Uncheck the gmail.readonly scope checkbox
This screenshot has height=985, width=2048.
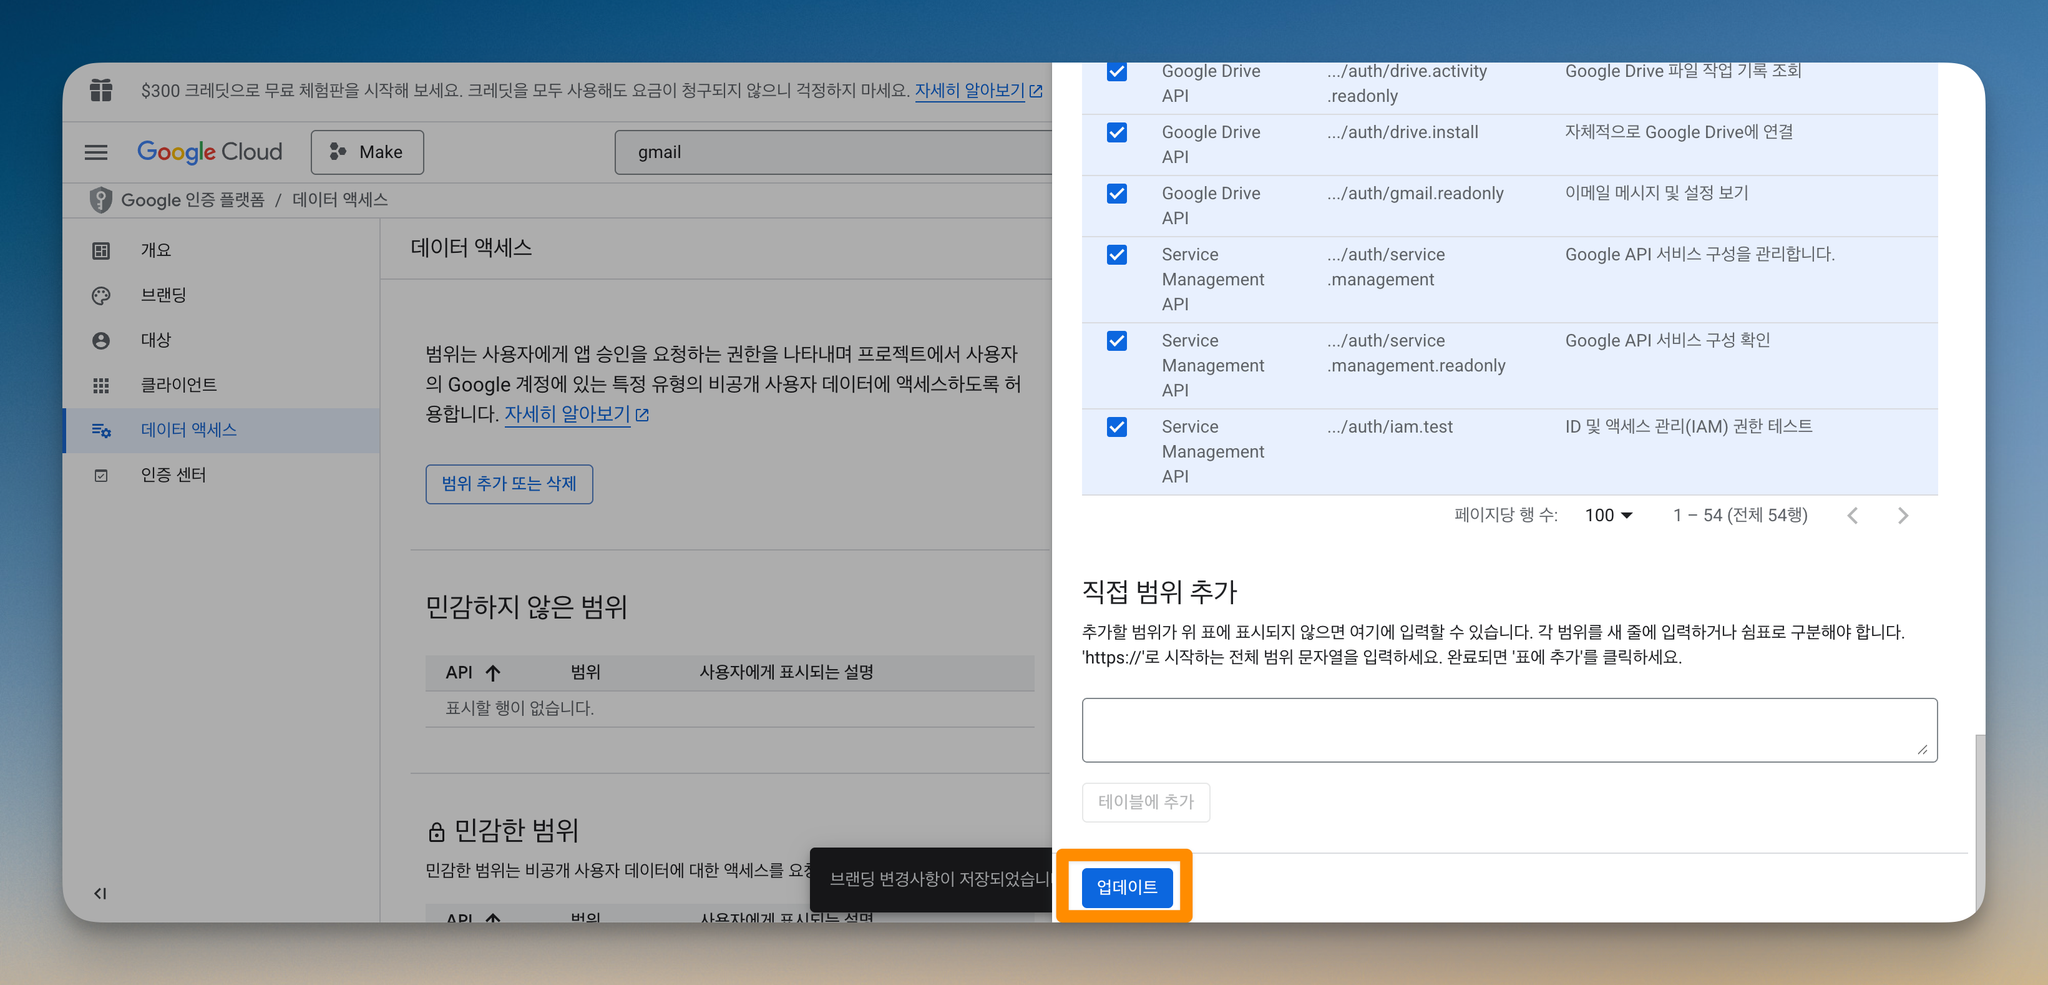pos(1117,193)
